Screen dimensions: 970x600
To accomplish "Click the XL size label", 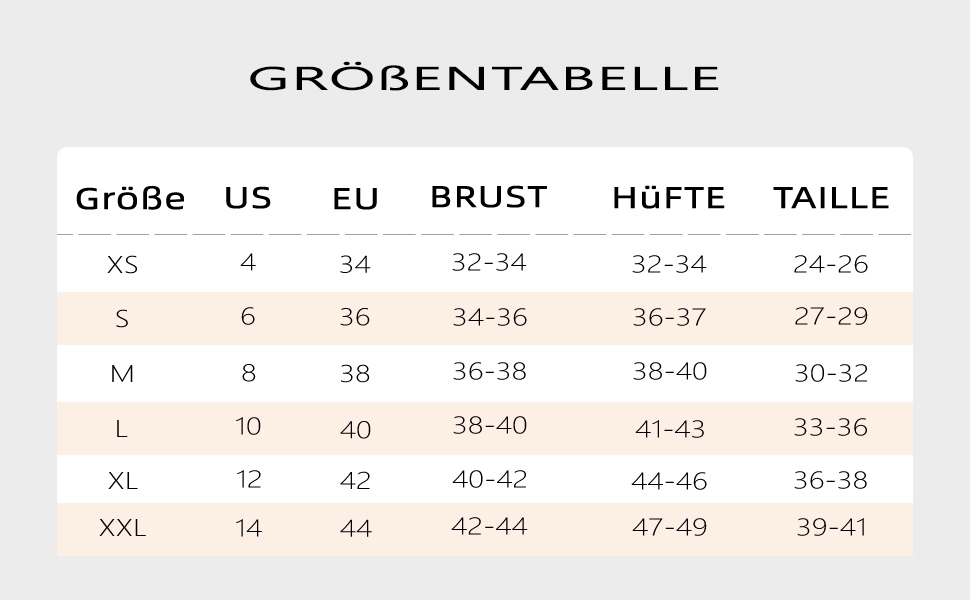I will click(x=122, y=481).
